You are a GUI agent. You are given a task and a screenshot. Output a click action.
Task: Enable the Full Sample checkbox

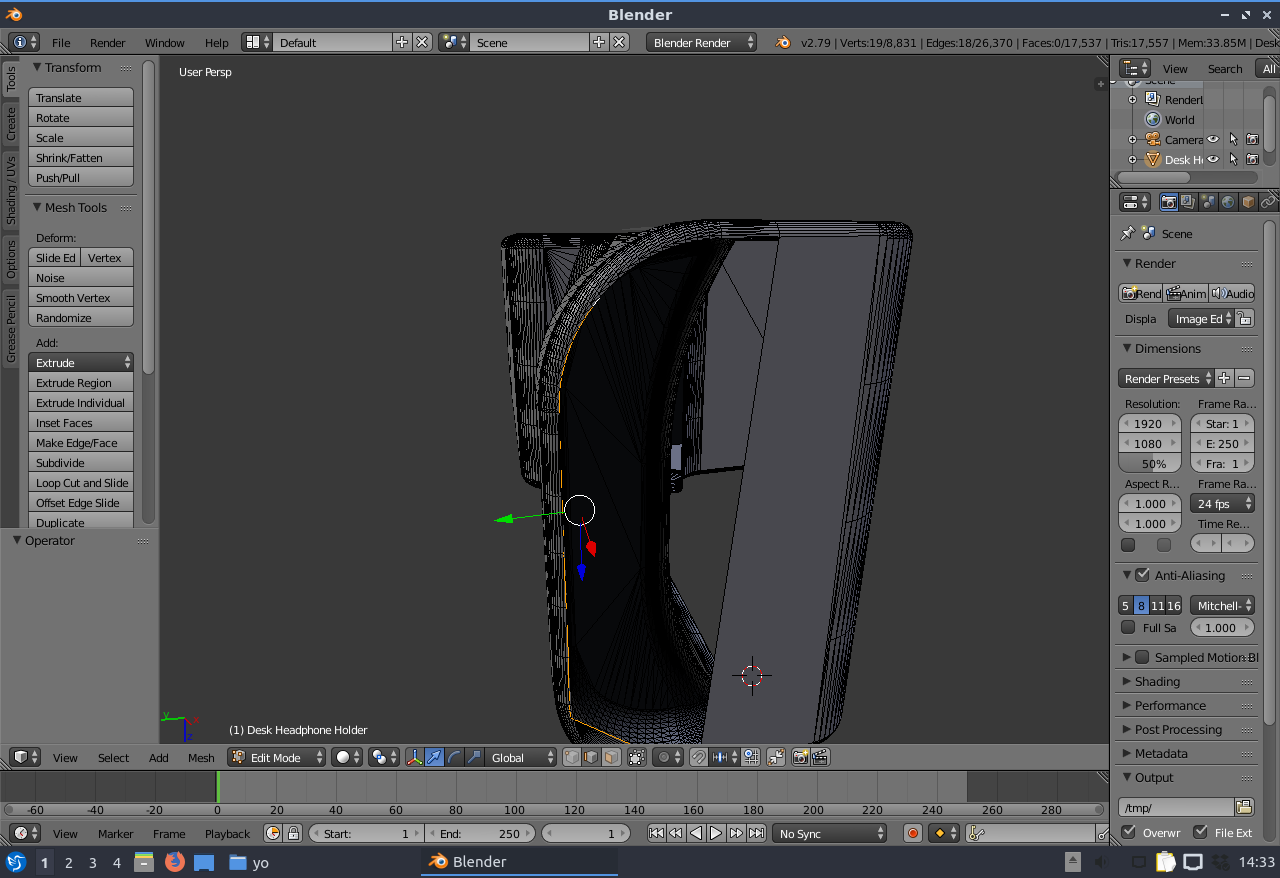click(x=1128, y=628)
